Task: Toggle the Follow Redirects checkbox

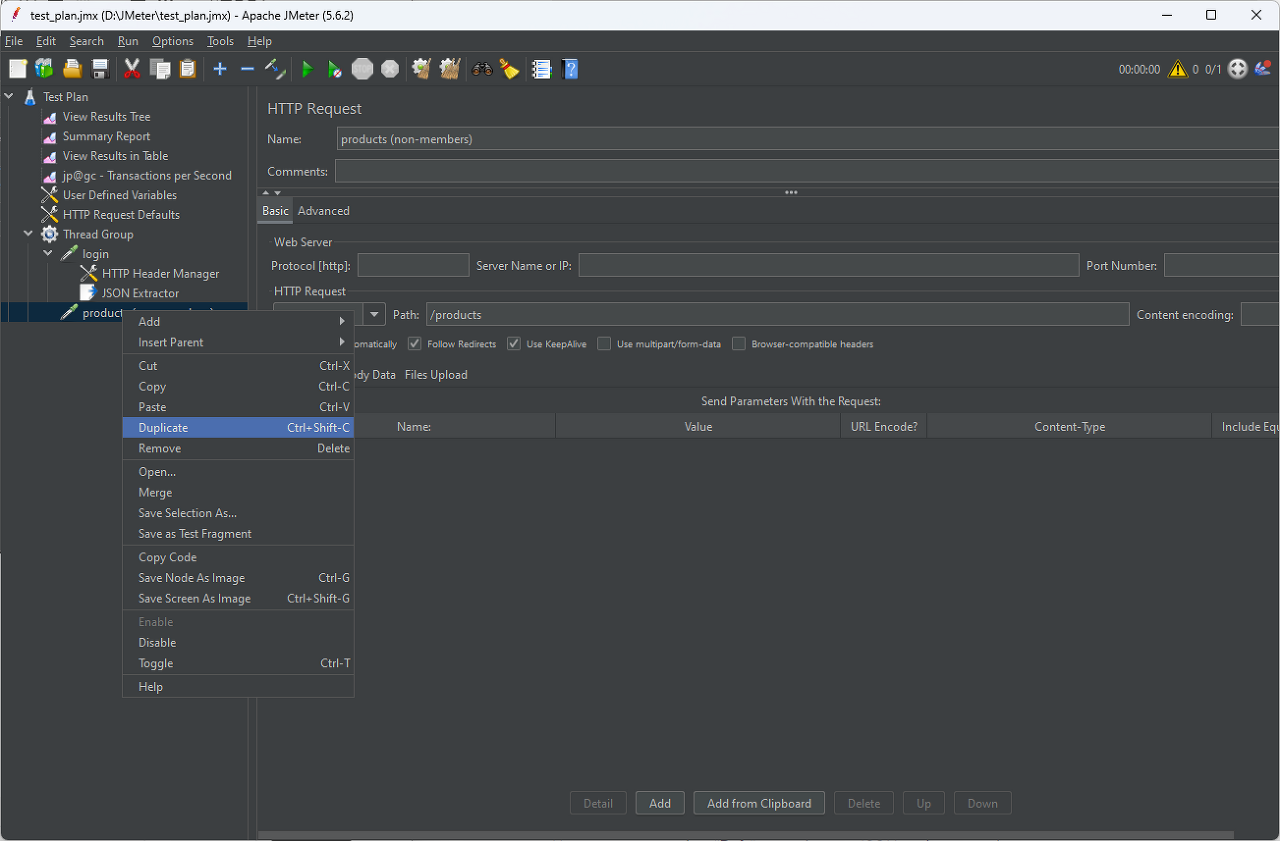Action: (415, 344)
